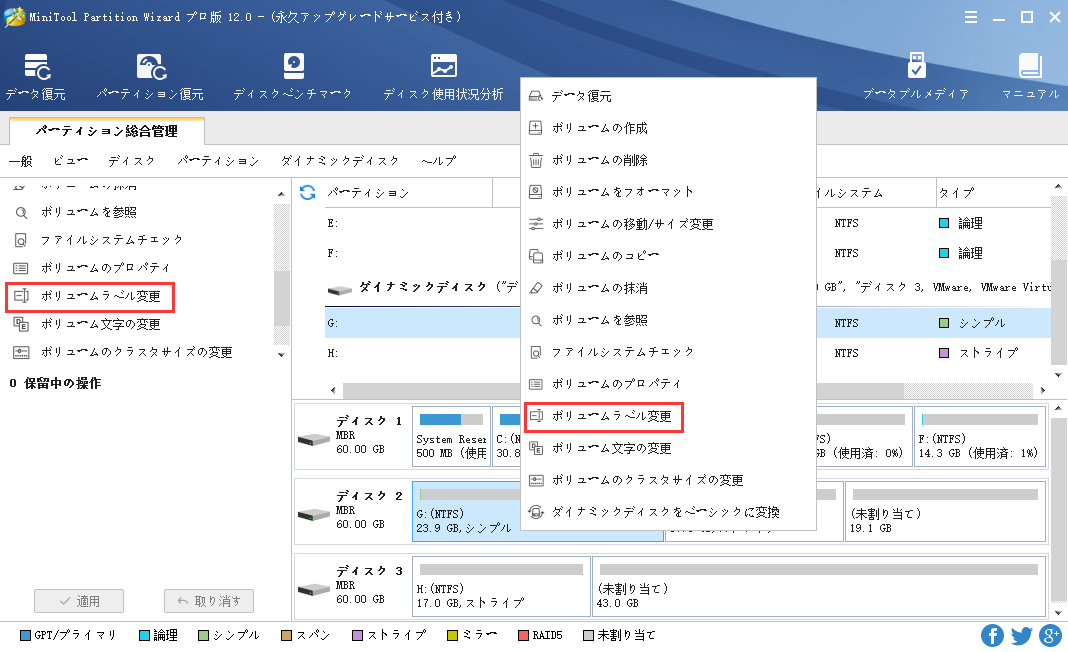Open the マニュアル icon

click(1030, 77)
